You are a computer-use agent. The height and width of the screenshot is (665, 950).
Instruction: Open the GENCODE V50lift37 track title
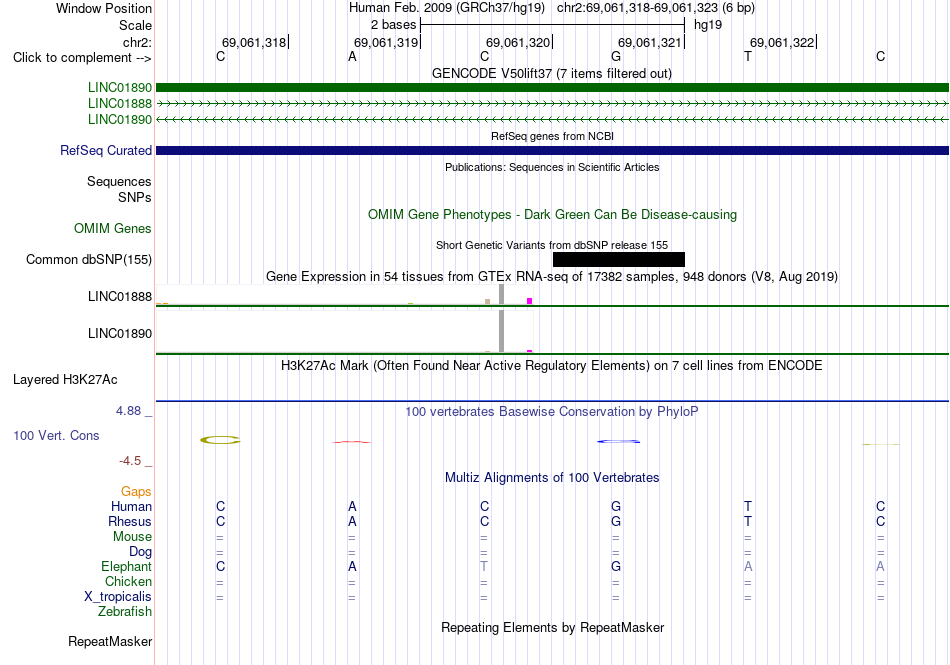(x=551, y=73)
